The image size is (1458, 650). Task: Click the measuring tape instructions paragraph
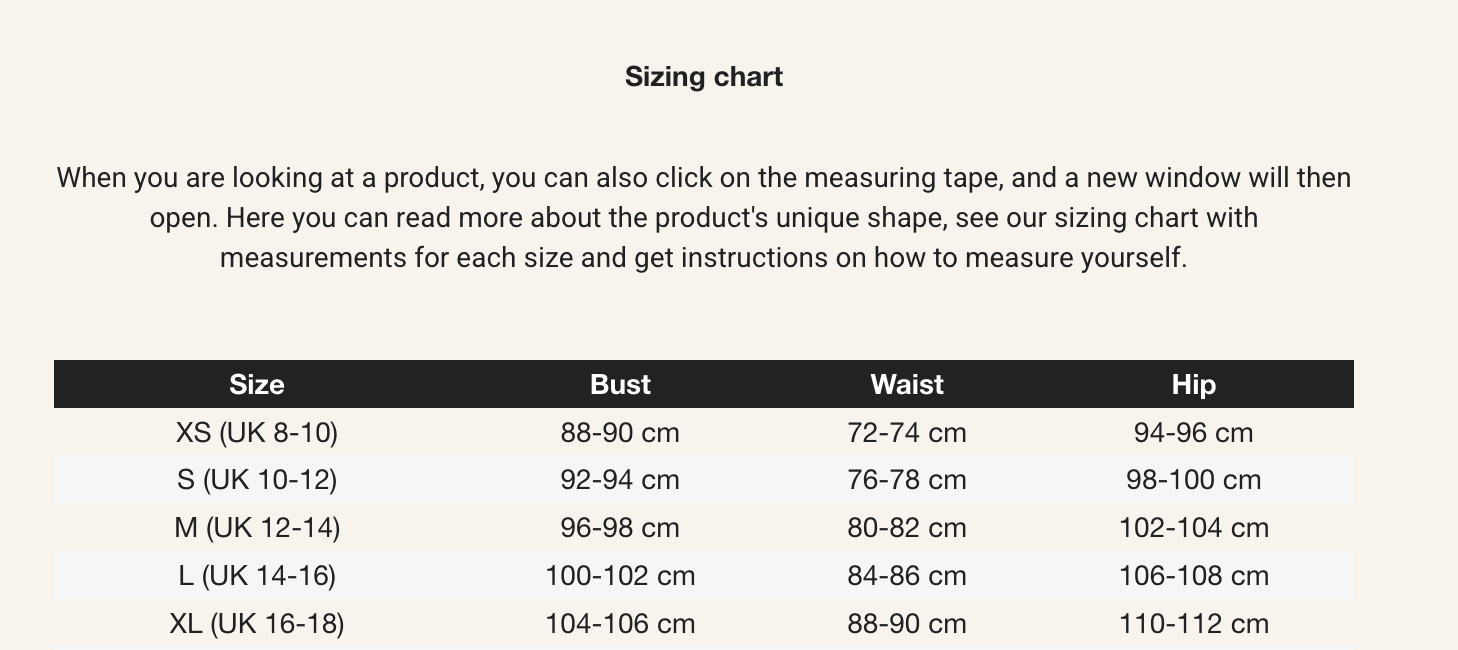coord(703,218)
